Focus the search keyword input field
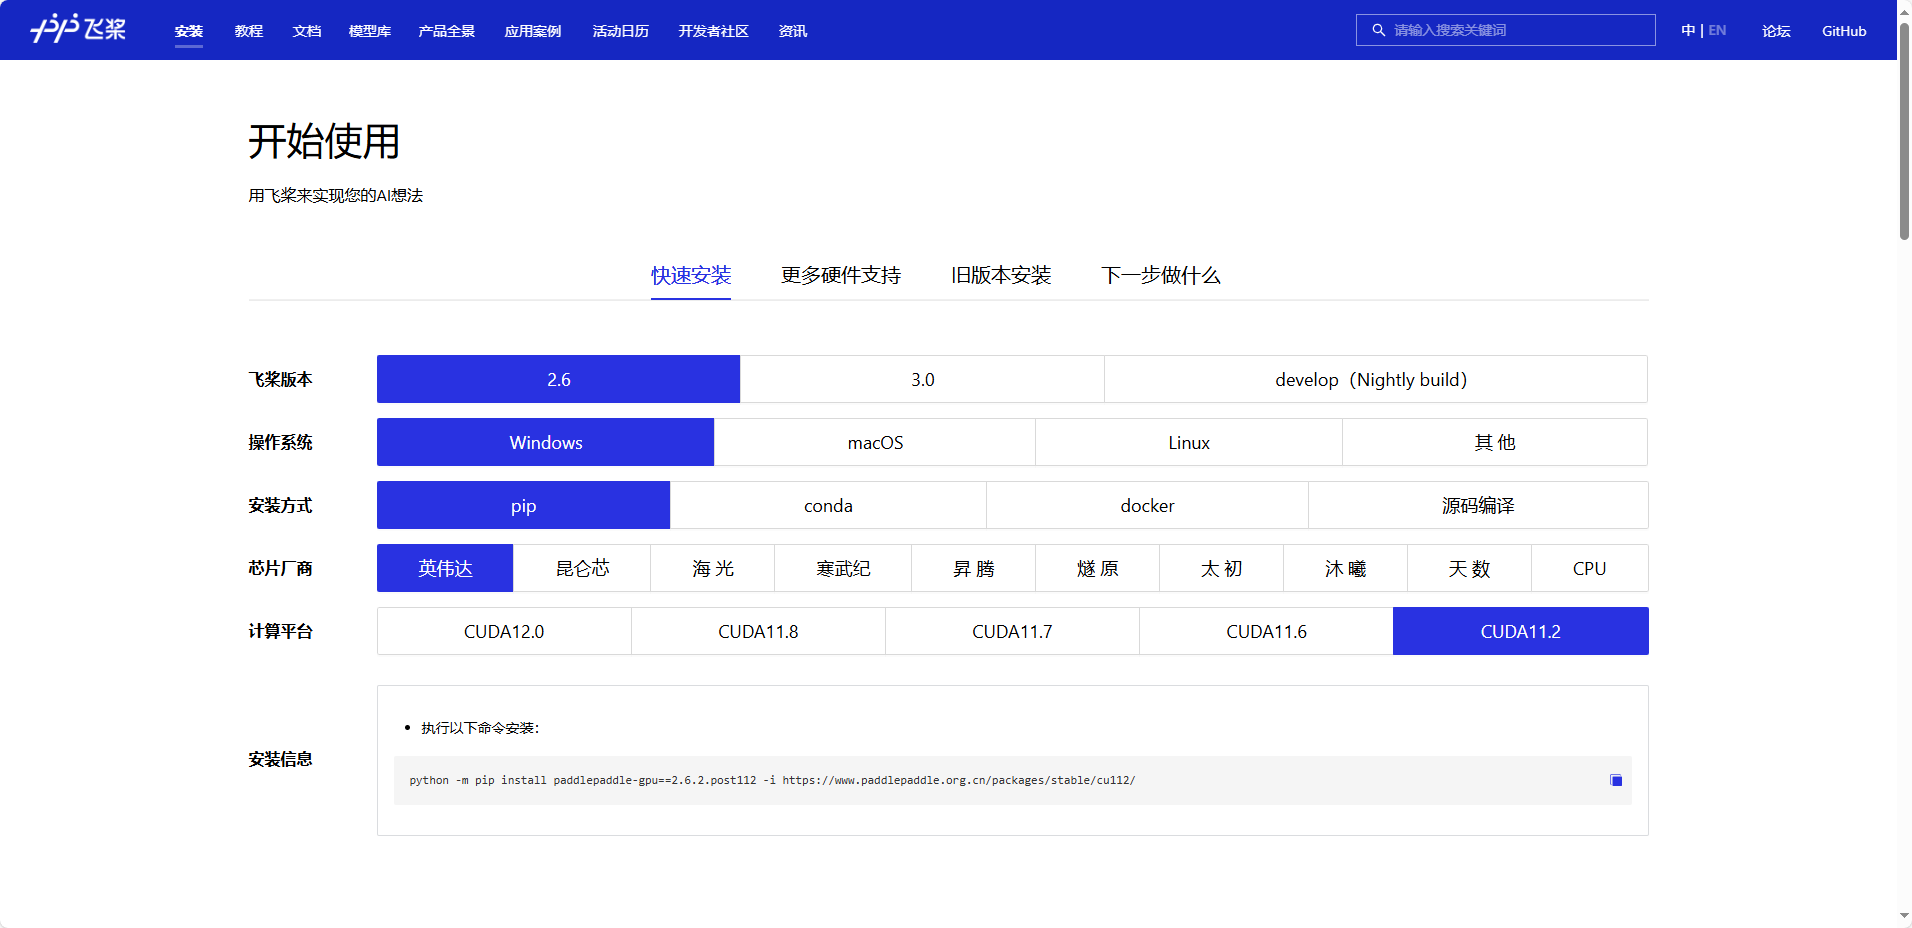1912x928 pixels. [x=1506, y=30]
